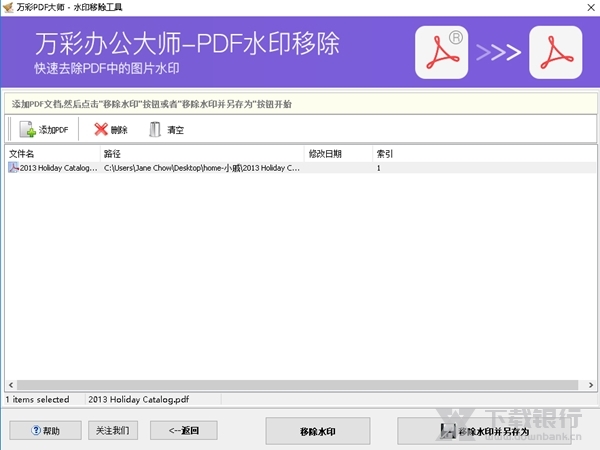Start the 移除水印 remove watermark button
Viewport: 600px width, 450px height.
coord(318,431)
